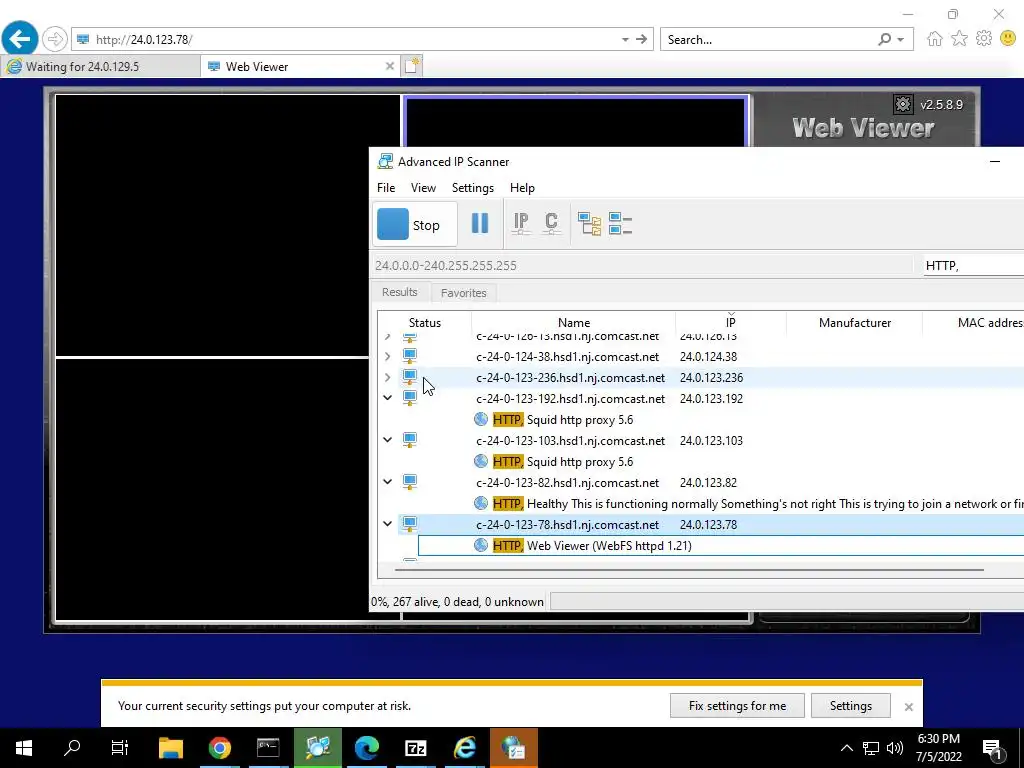Click globe icon under 24.0.123.192 host
The height and width of the screenshot is (768, 1024).
point(481,419)
